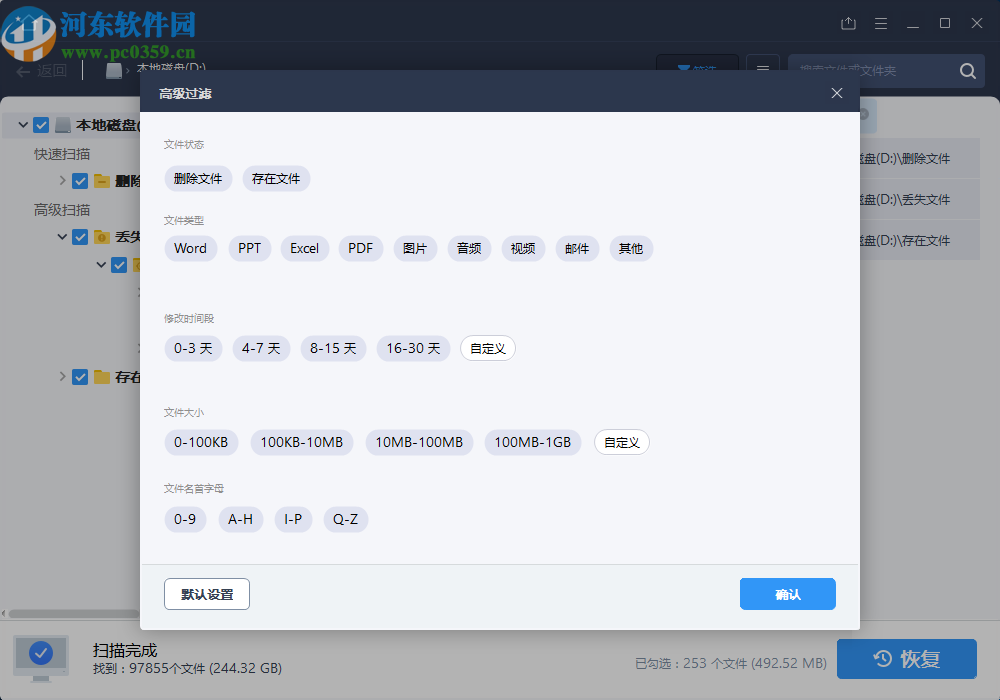Filter by Excel file type
Image resolution: width=1000 pixels, height=700 pixels.
pos(304,249)
